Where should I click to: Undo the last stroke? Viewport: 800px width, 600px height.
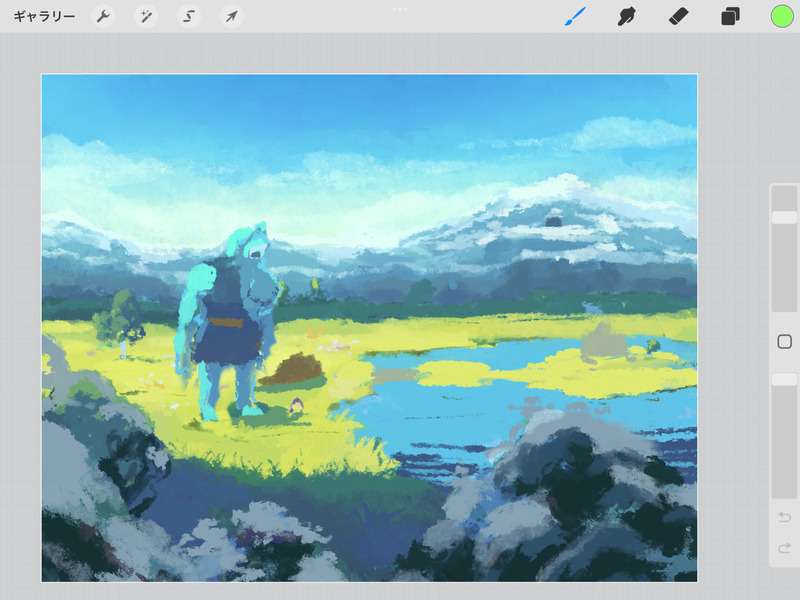tap(784, 517)
